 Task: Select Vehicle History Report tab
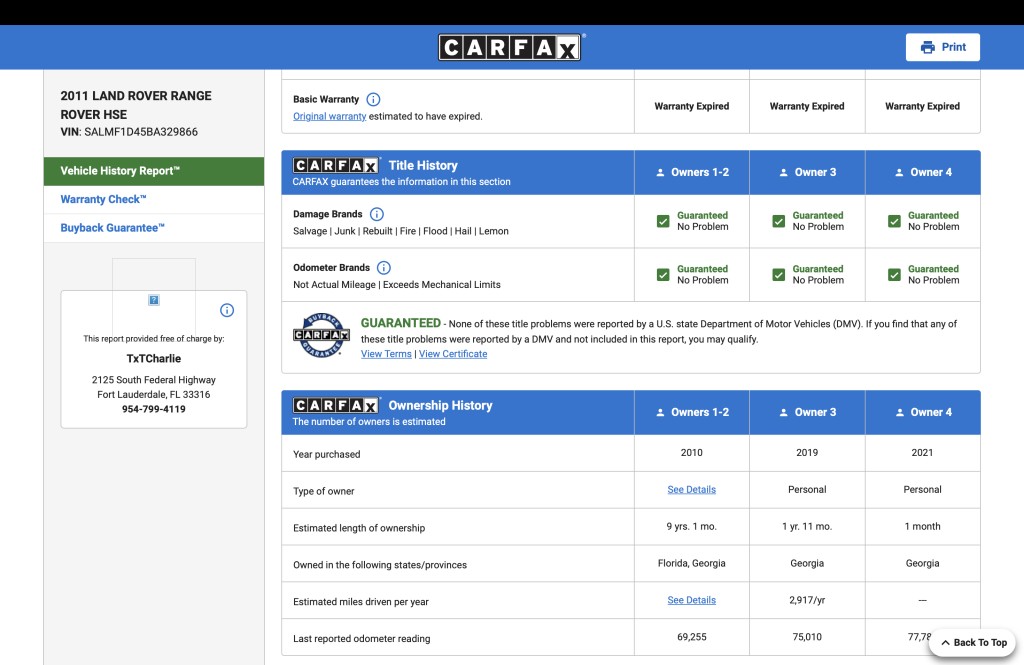coord(154,171)
